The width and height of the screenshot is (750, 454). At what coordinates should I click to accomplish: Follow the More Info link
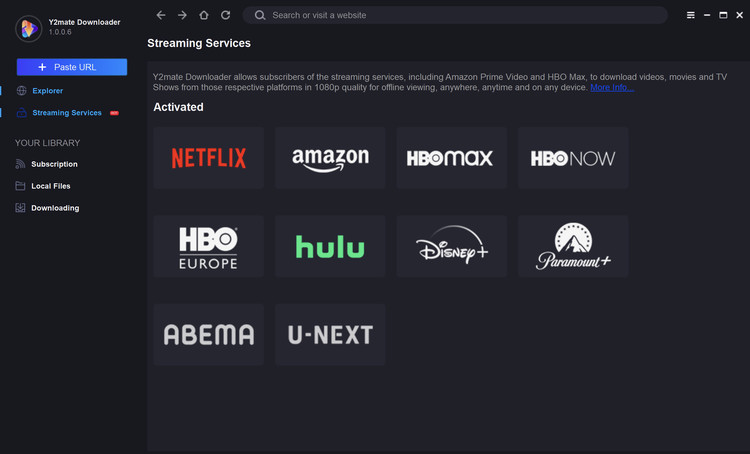(612, 88)
